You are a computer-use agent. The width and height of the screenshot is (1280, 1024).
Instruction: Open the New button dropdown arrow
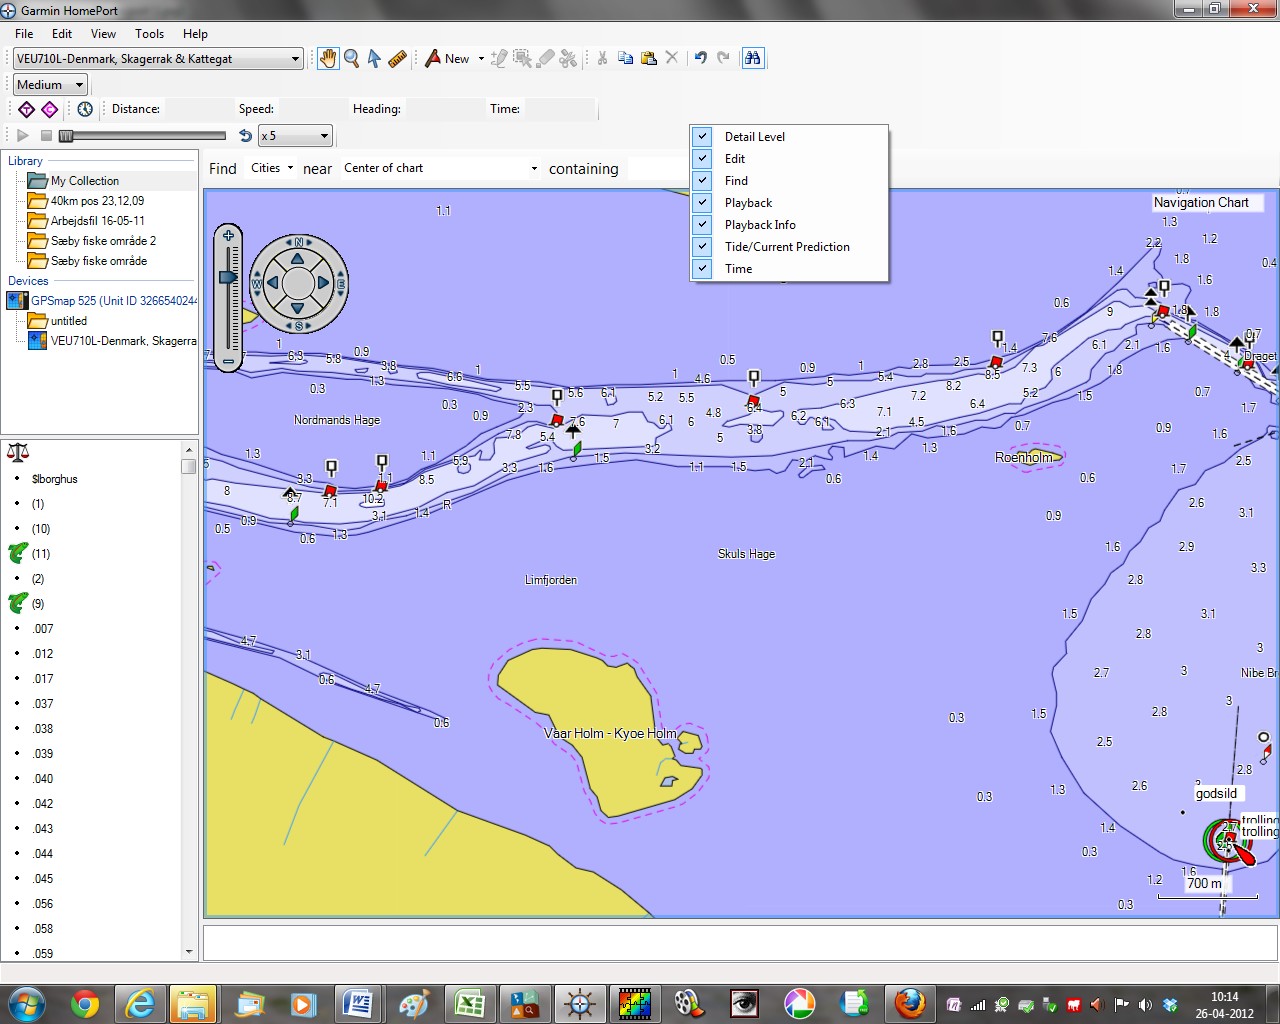tap(481, 58)
